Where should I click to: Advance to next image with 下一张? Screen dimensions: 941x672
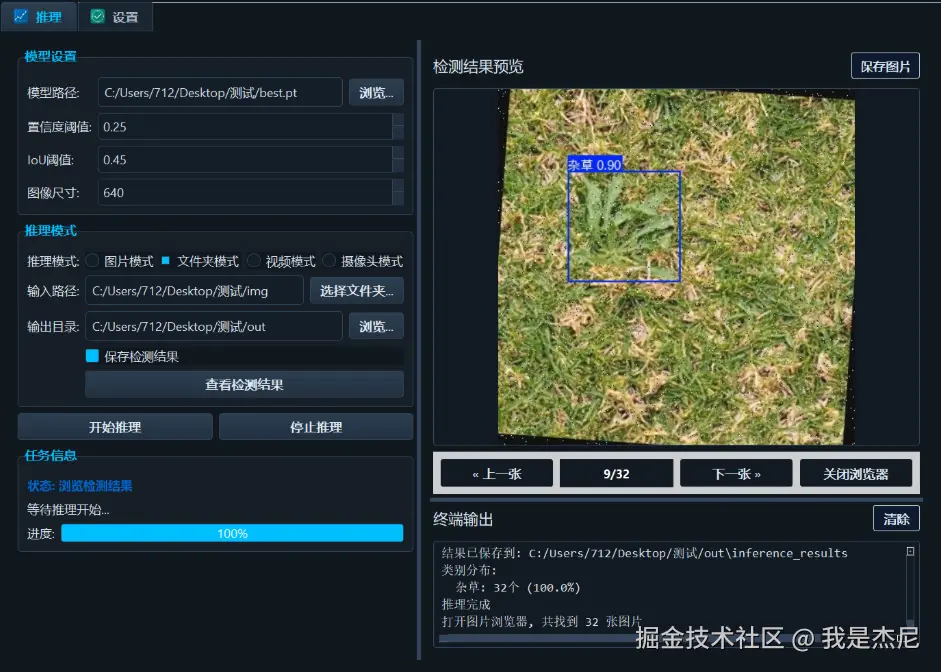coord(736,472)
